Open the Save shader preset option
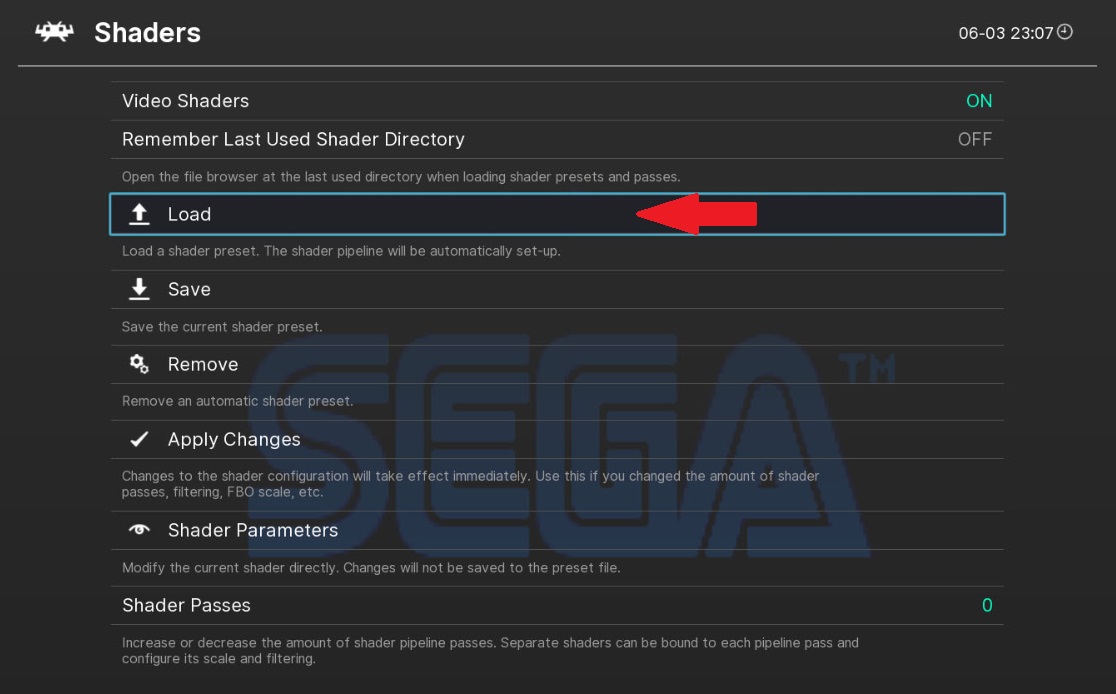This screenshot has height=694, width=1116. pos(189,289)
